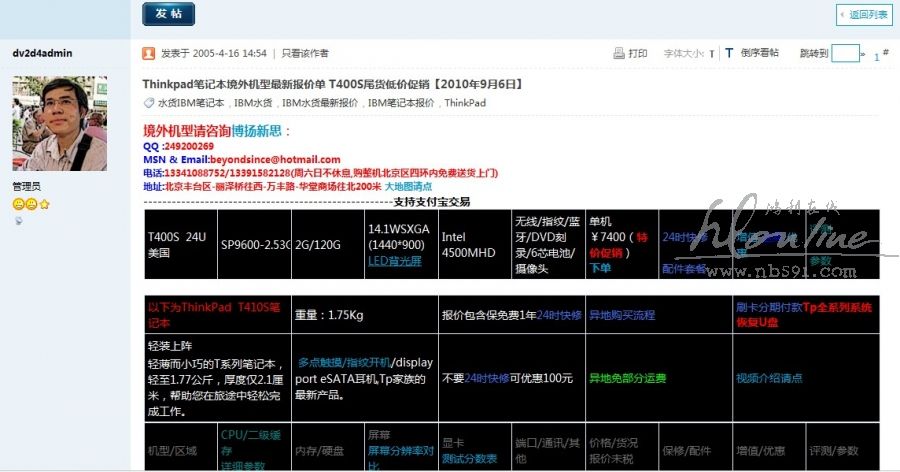Screen dimensions: 900x472
Task: Click the small T decrease font size icon
Action: click(x=711, y=54)
